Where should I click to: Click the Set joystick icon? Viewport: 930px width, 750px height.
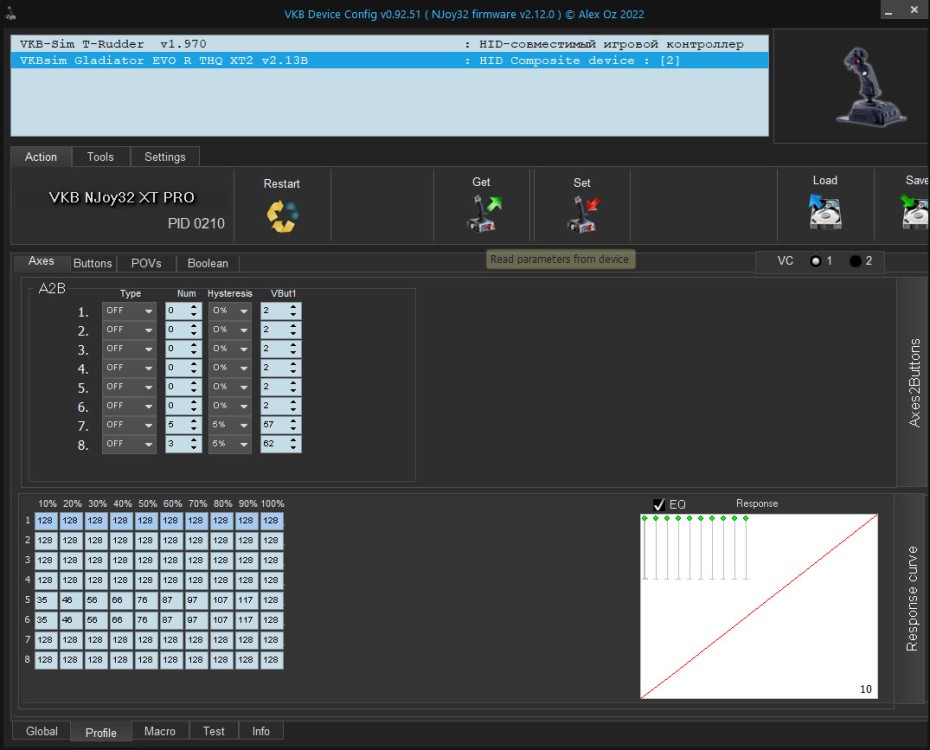pos(583,214)
